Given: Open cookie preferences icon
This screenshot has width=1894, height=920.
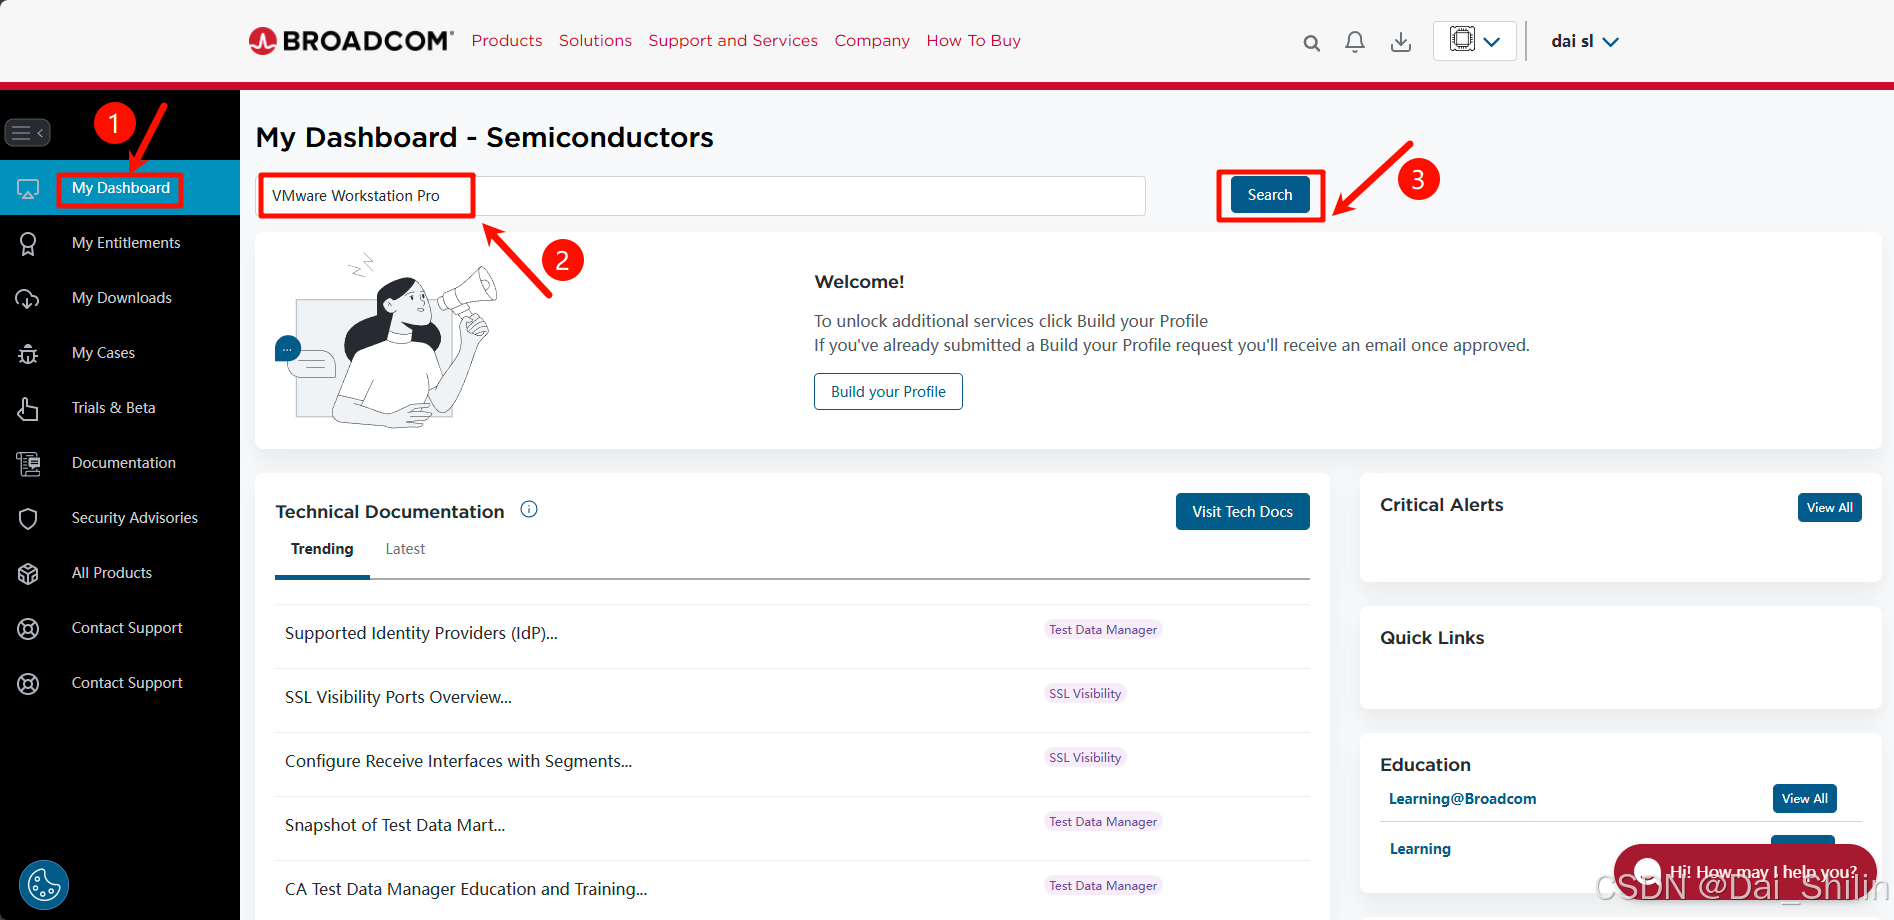Looking at the screenshot, I should [x=44, y=885].
